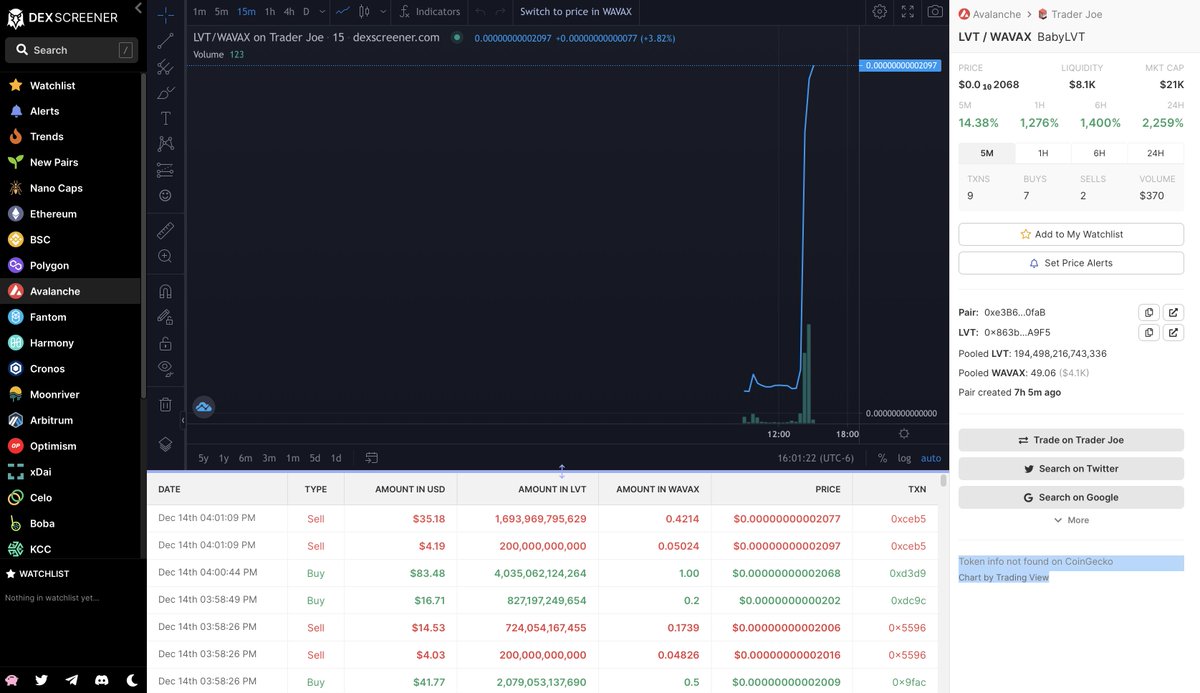Open the Discord icon link
This screenshot has width=1200, height=693.
click(101, 680)
